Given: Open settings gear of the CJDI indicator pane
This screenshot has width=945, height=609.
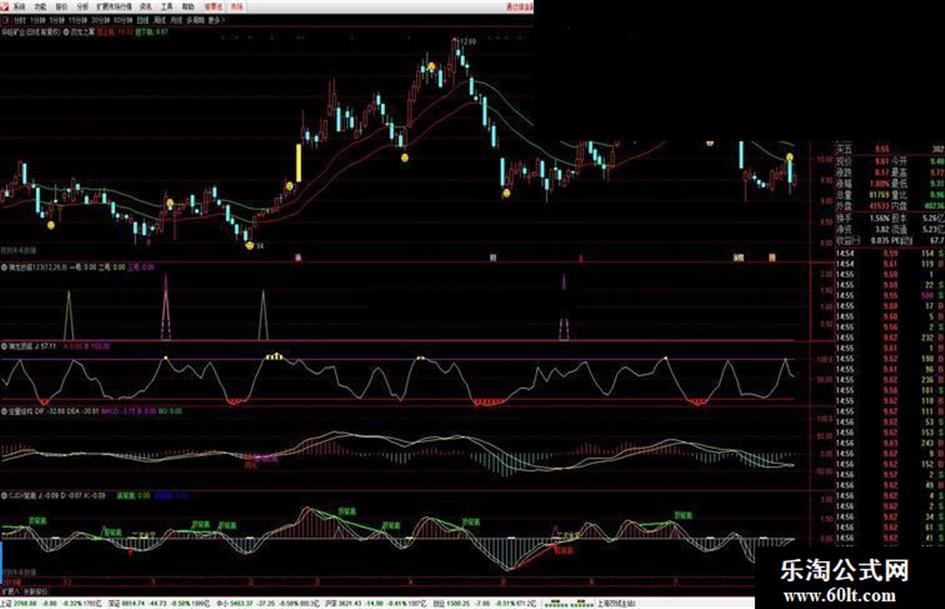Looking at the screenshot, I should tap(4, 496).
